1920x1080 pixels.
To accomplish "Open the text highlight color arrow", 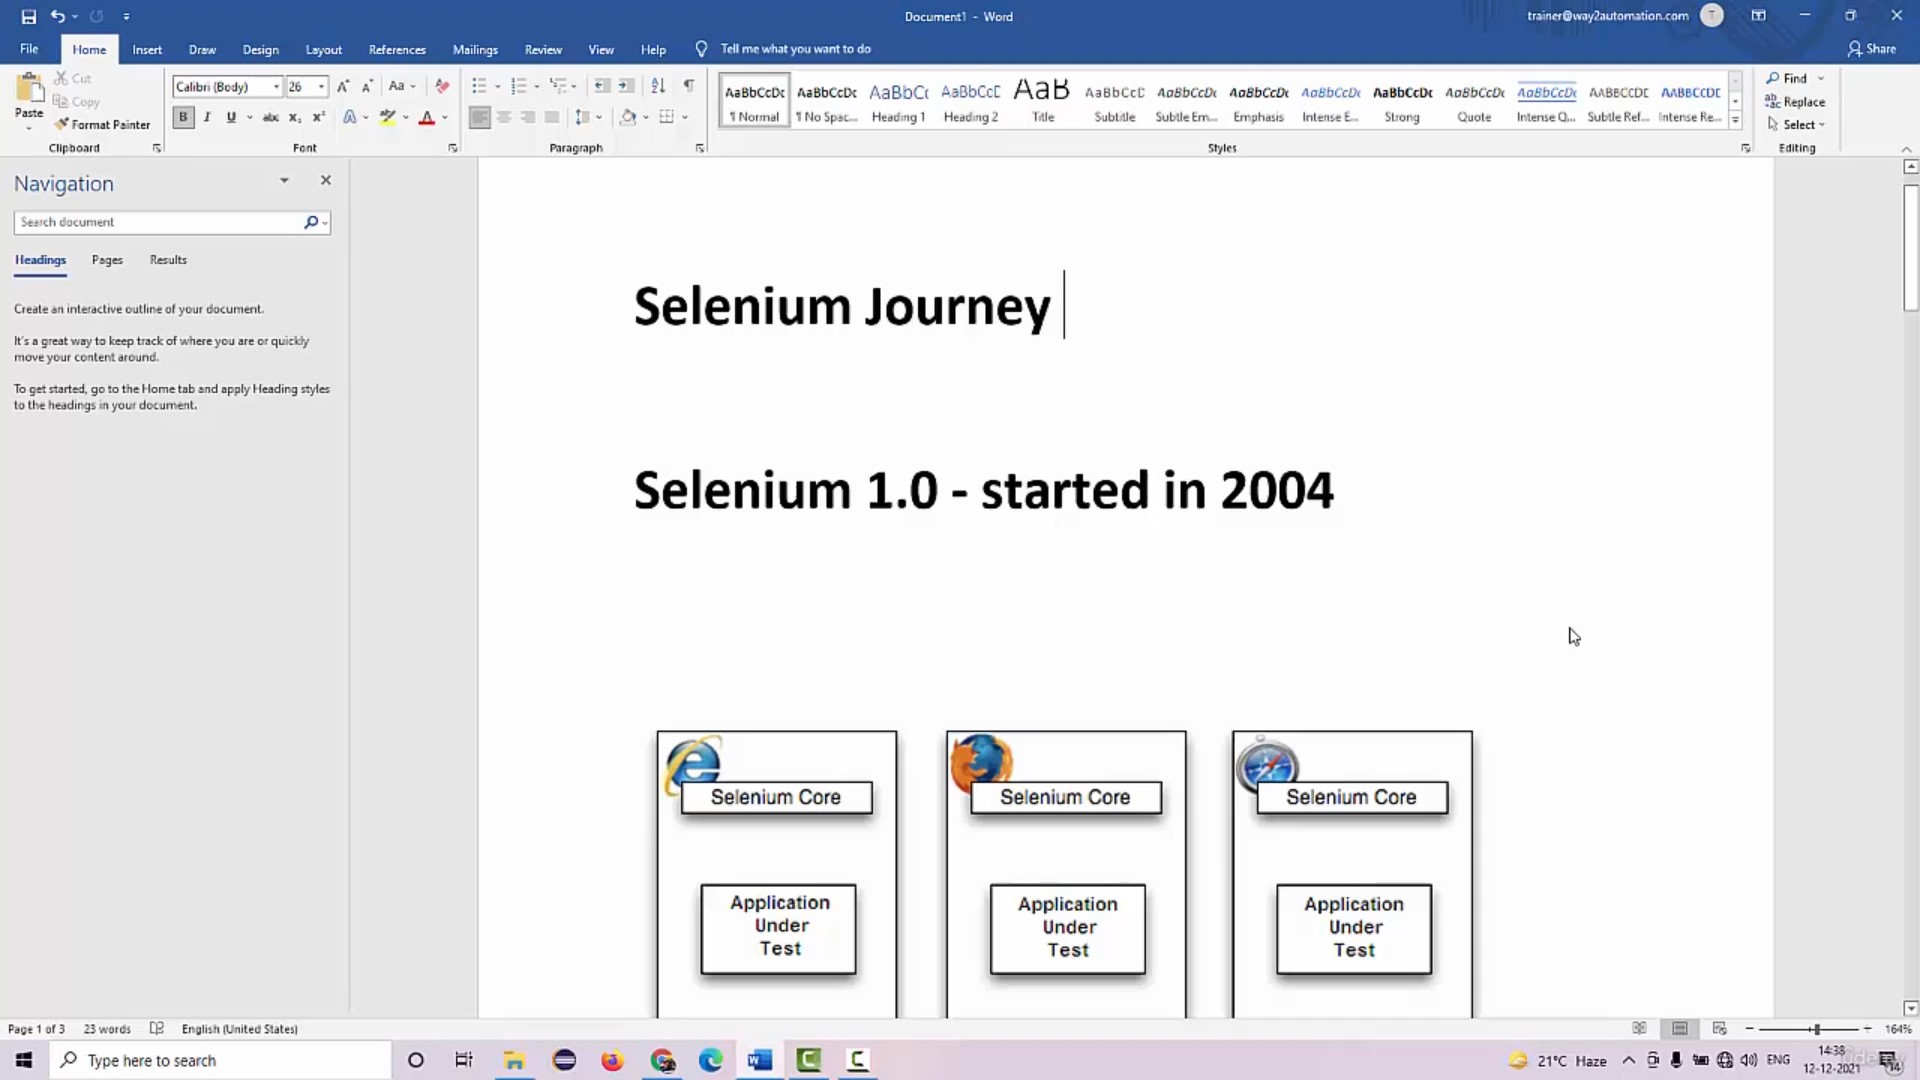I will click(x=405, y=117).
